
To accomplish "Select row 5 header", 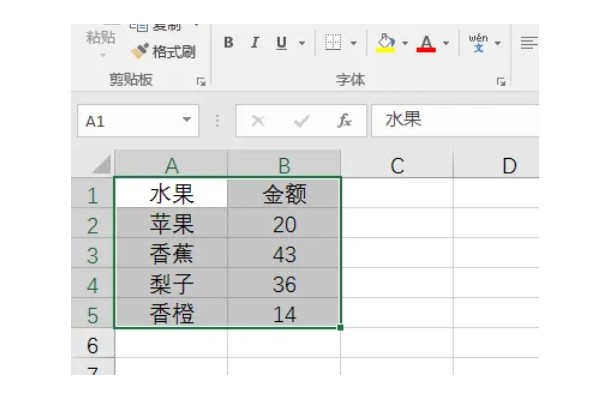I will (93, 313).
